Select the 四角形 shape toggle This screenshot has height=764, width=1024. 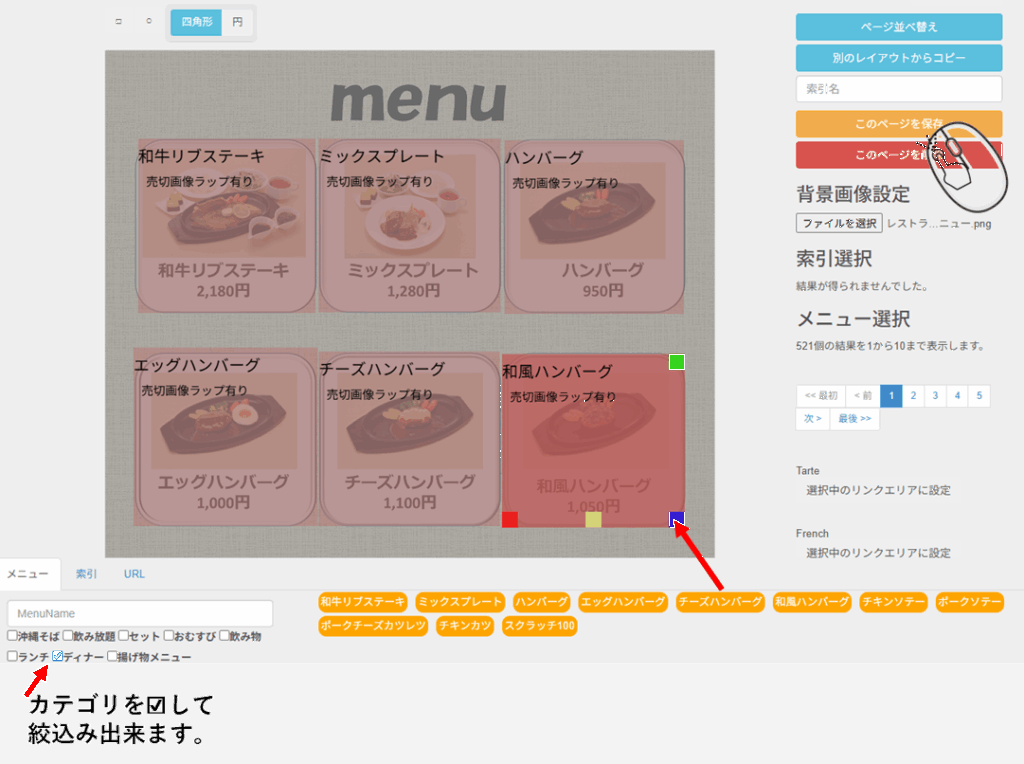tap(196, 22)
